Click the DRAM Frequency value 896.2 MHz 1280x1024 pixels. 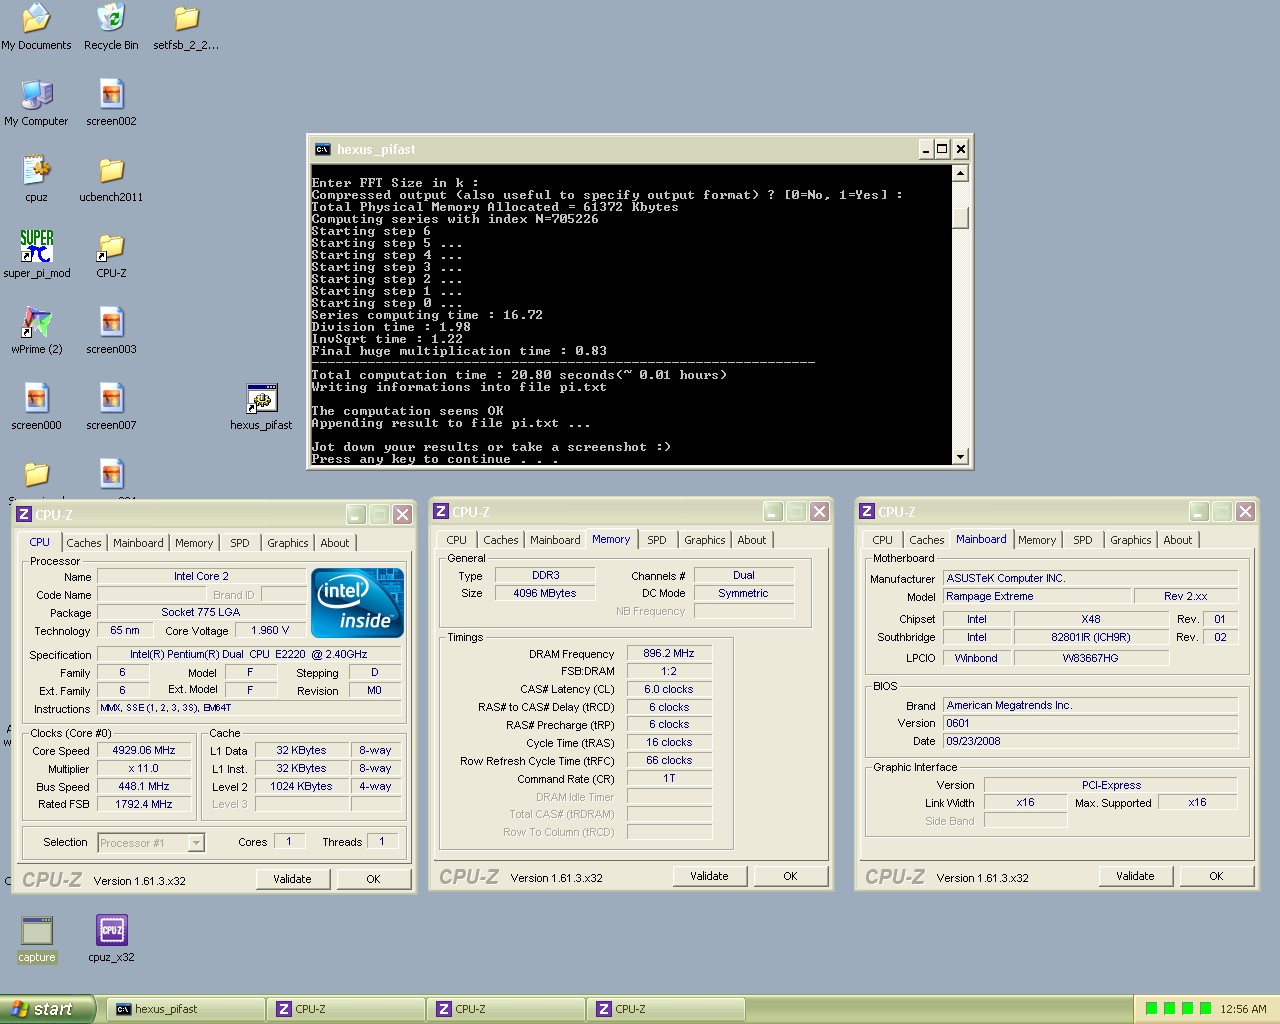click(x=669, y=653)
